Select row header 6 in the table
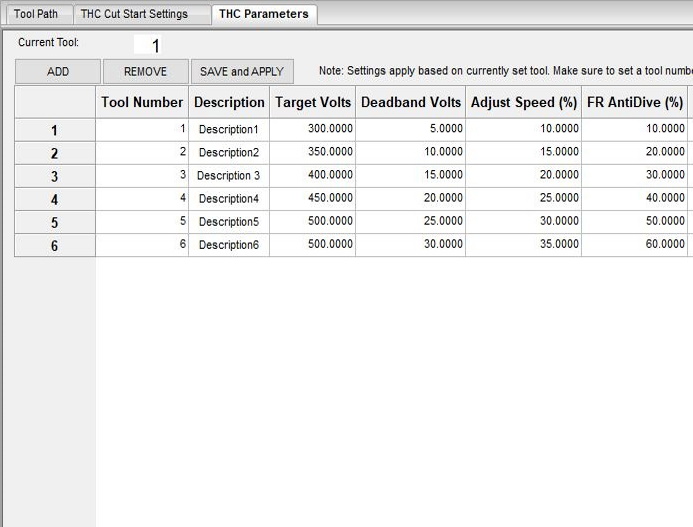The image size is (693, 527). pos(54,245)
